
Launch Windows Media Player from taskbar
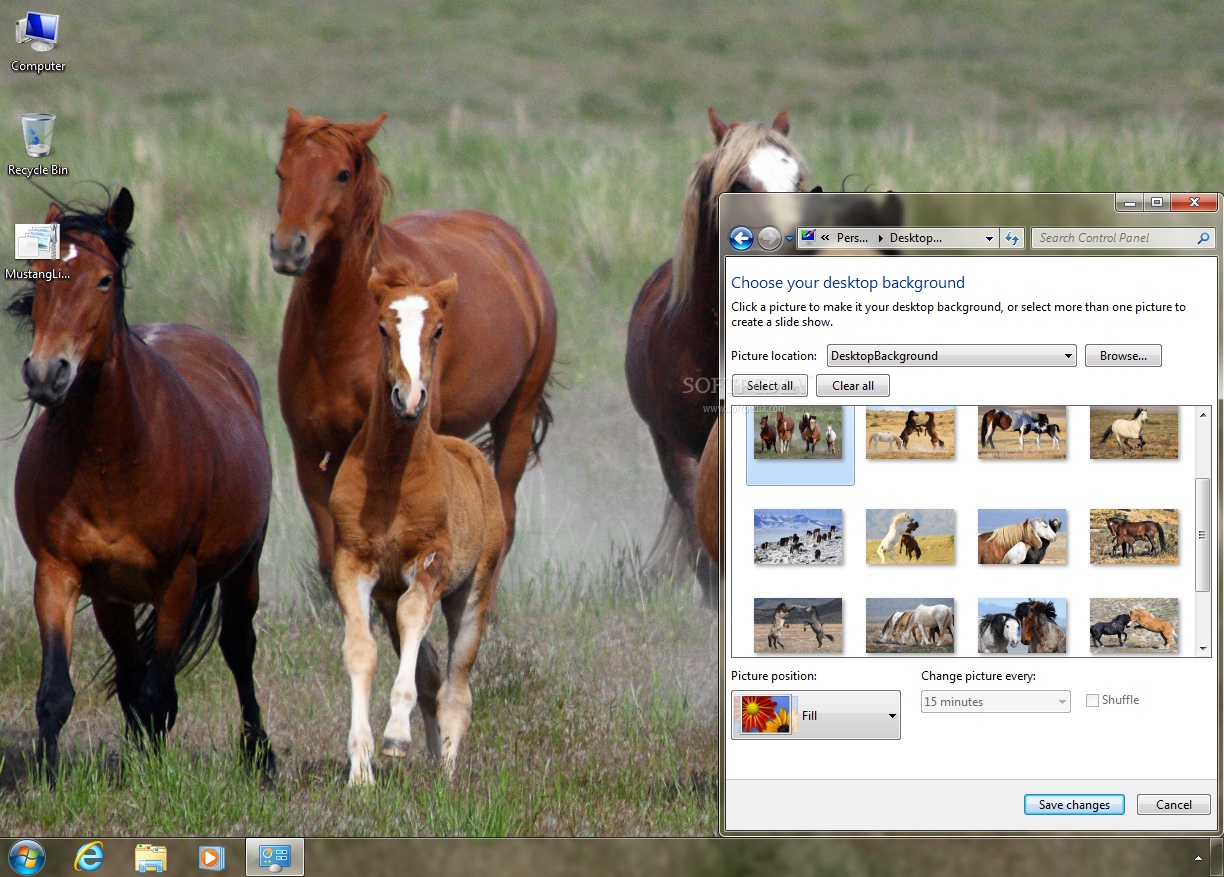[211, 857]
